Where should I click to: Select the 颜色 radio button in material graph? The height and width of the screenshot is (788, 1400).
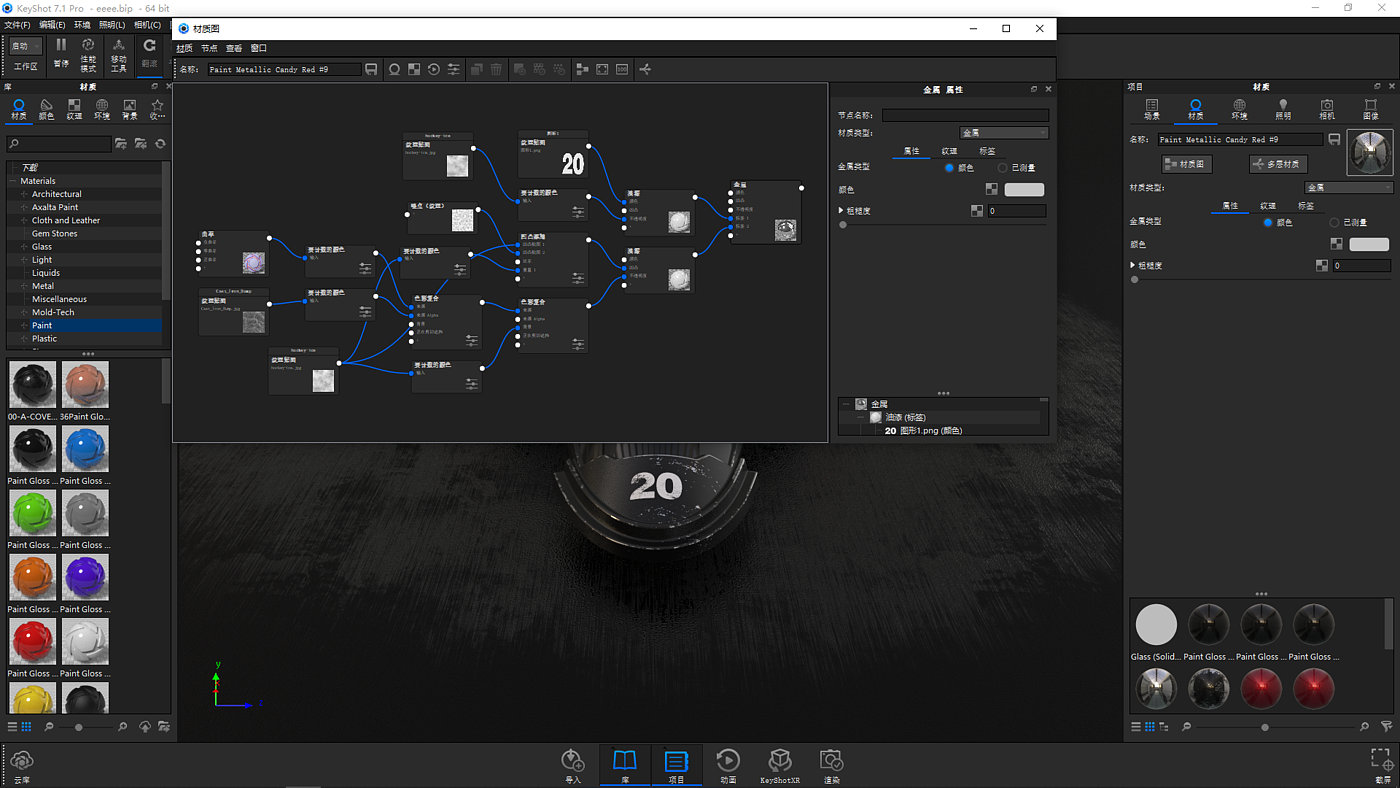point(949,168)
